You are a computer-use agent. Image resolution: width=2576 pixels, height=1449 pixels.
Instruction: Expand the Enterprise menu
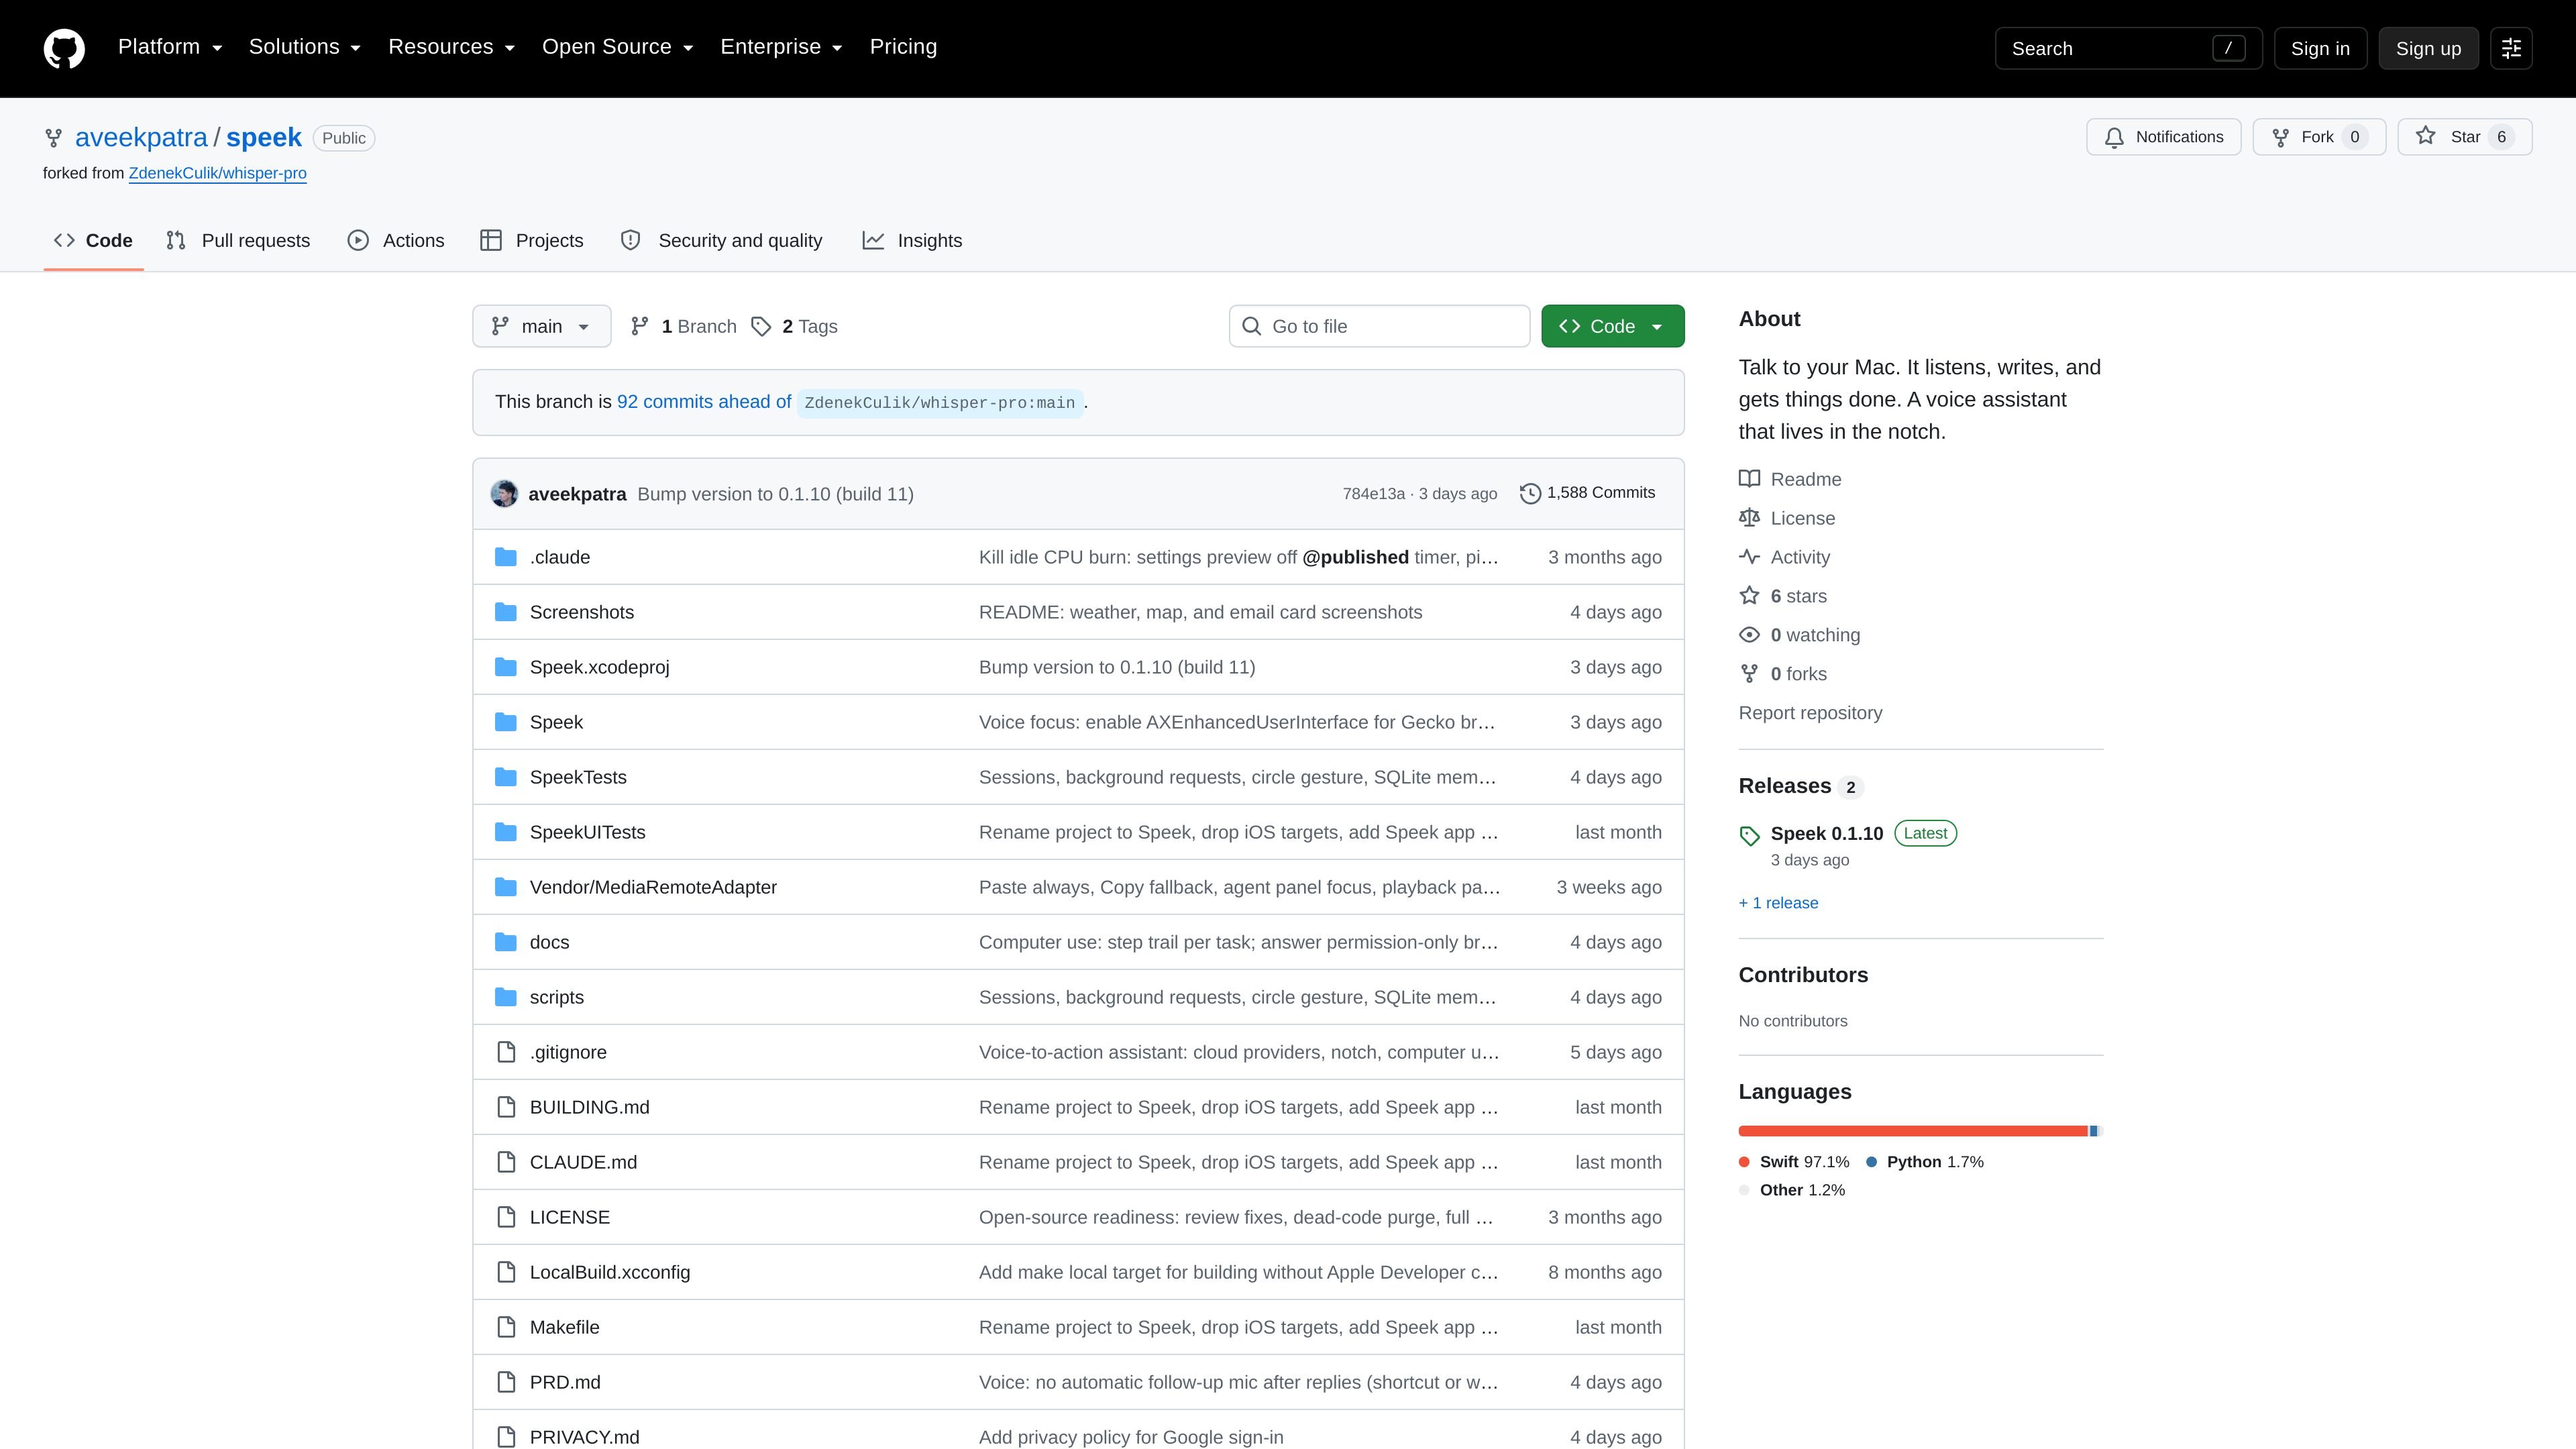click(x=782, y=47)
